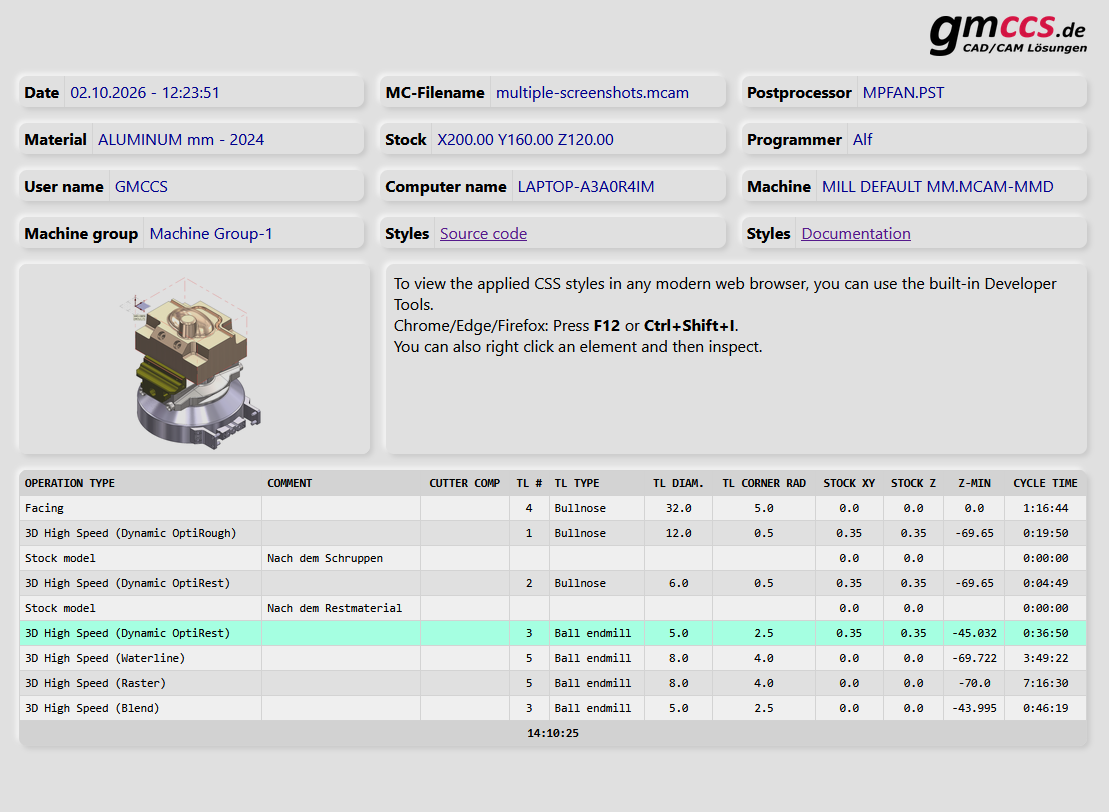This screenshot has height=812, width=1109.
Task: Select the date value 02.10.2026 - 12:23:51
Action: 145,93
